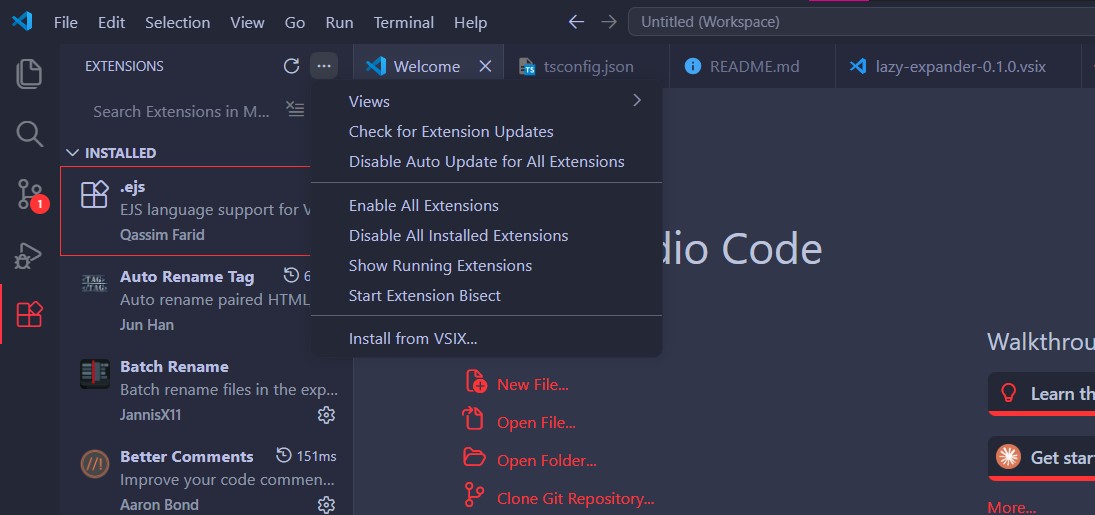Click the Auto Rename Tag extension icon
This screenshot has width=1095, height=515.
94,283
